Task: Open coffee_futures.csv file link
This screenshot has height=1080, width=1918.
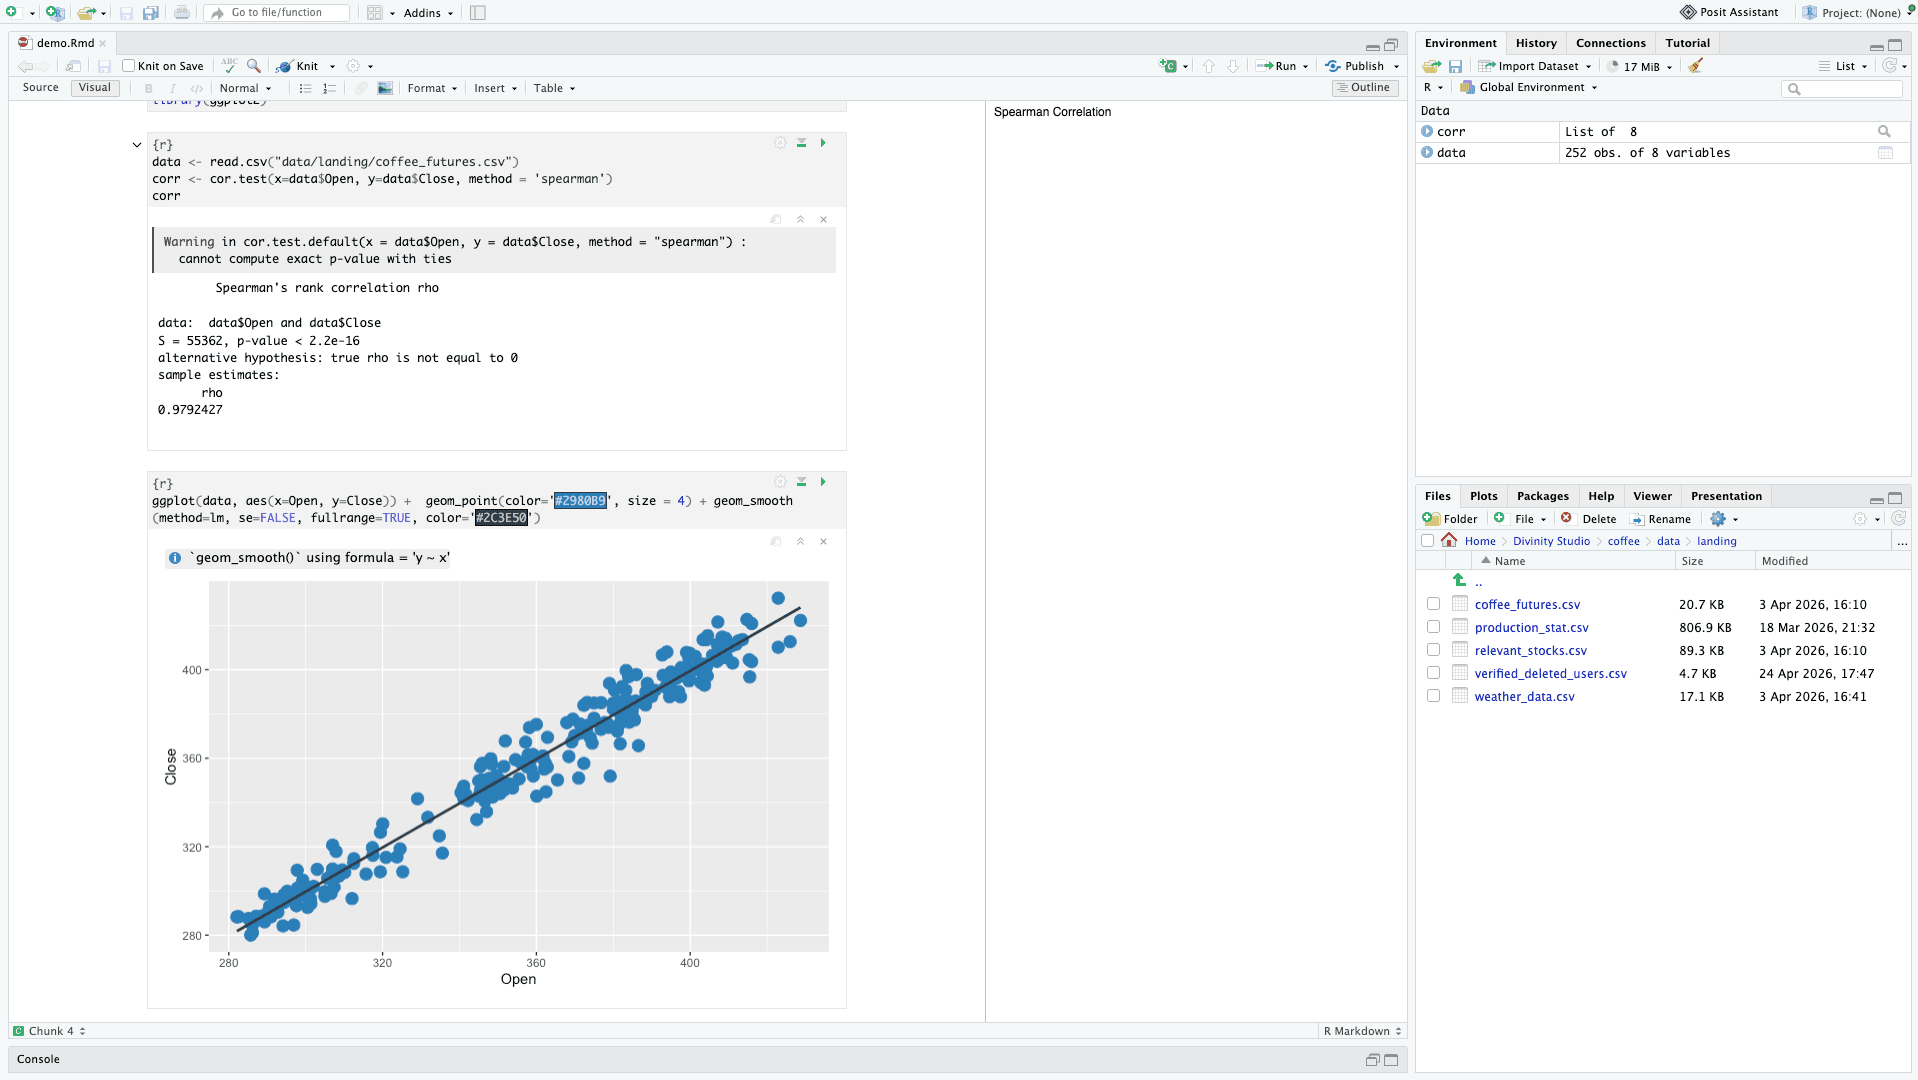Action: click(1527, 604)
